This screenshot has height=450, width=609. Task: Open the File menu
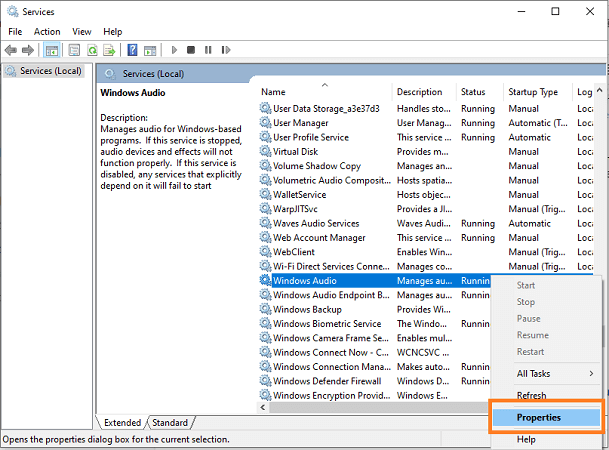pos(15,32)
